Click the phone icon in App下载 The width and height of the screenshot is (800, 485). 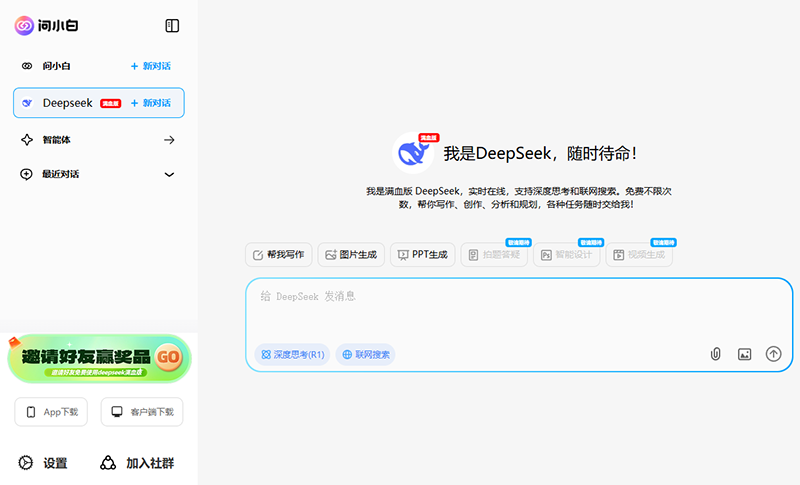point(31,412)
